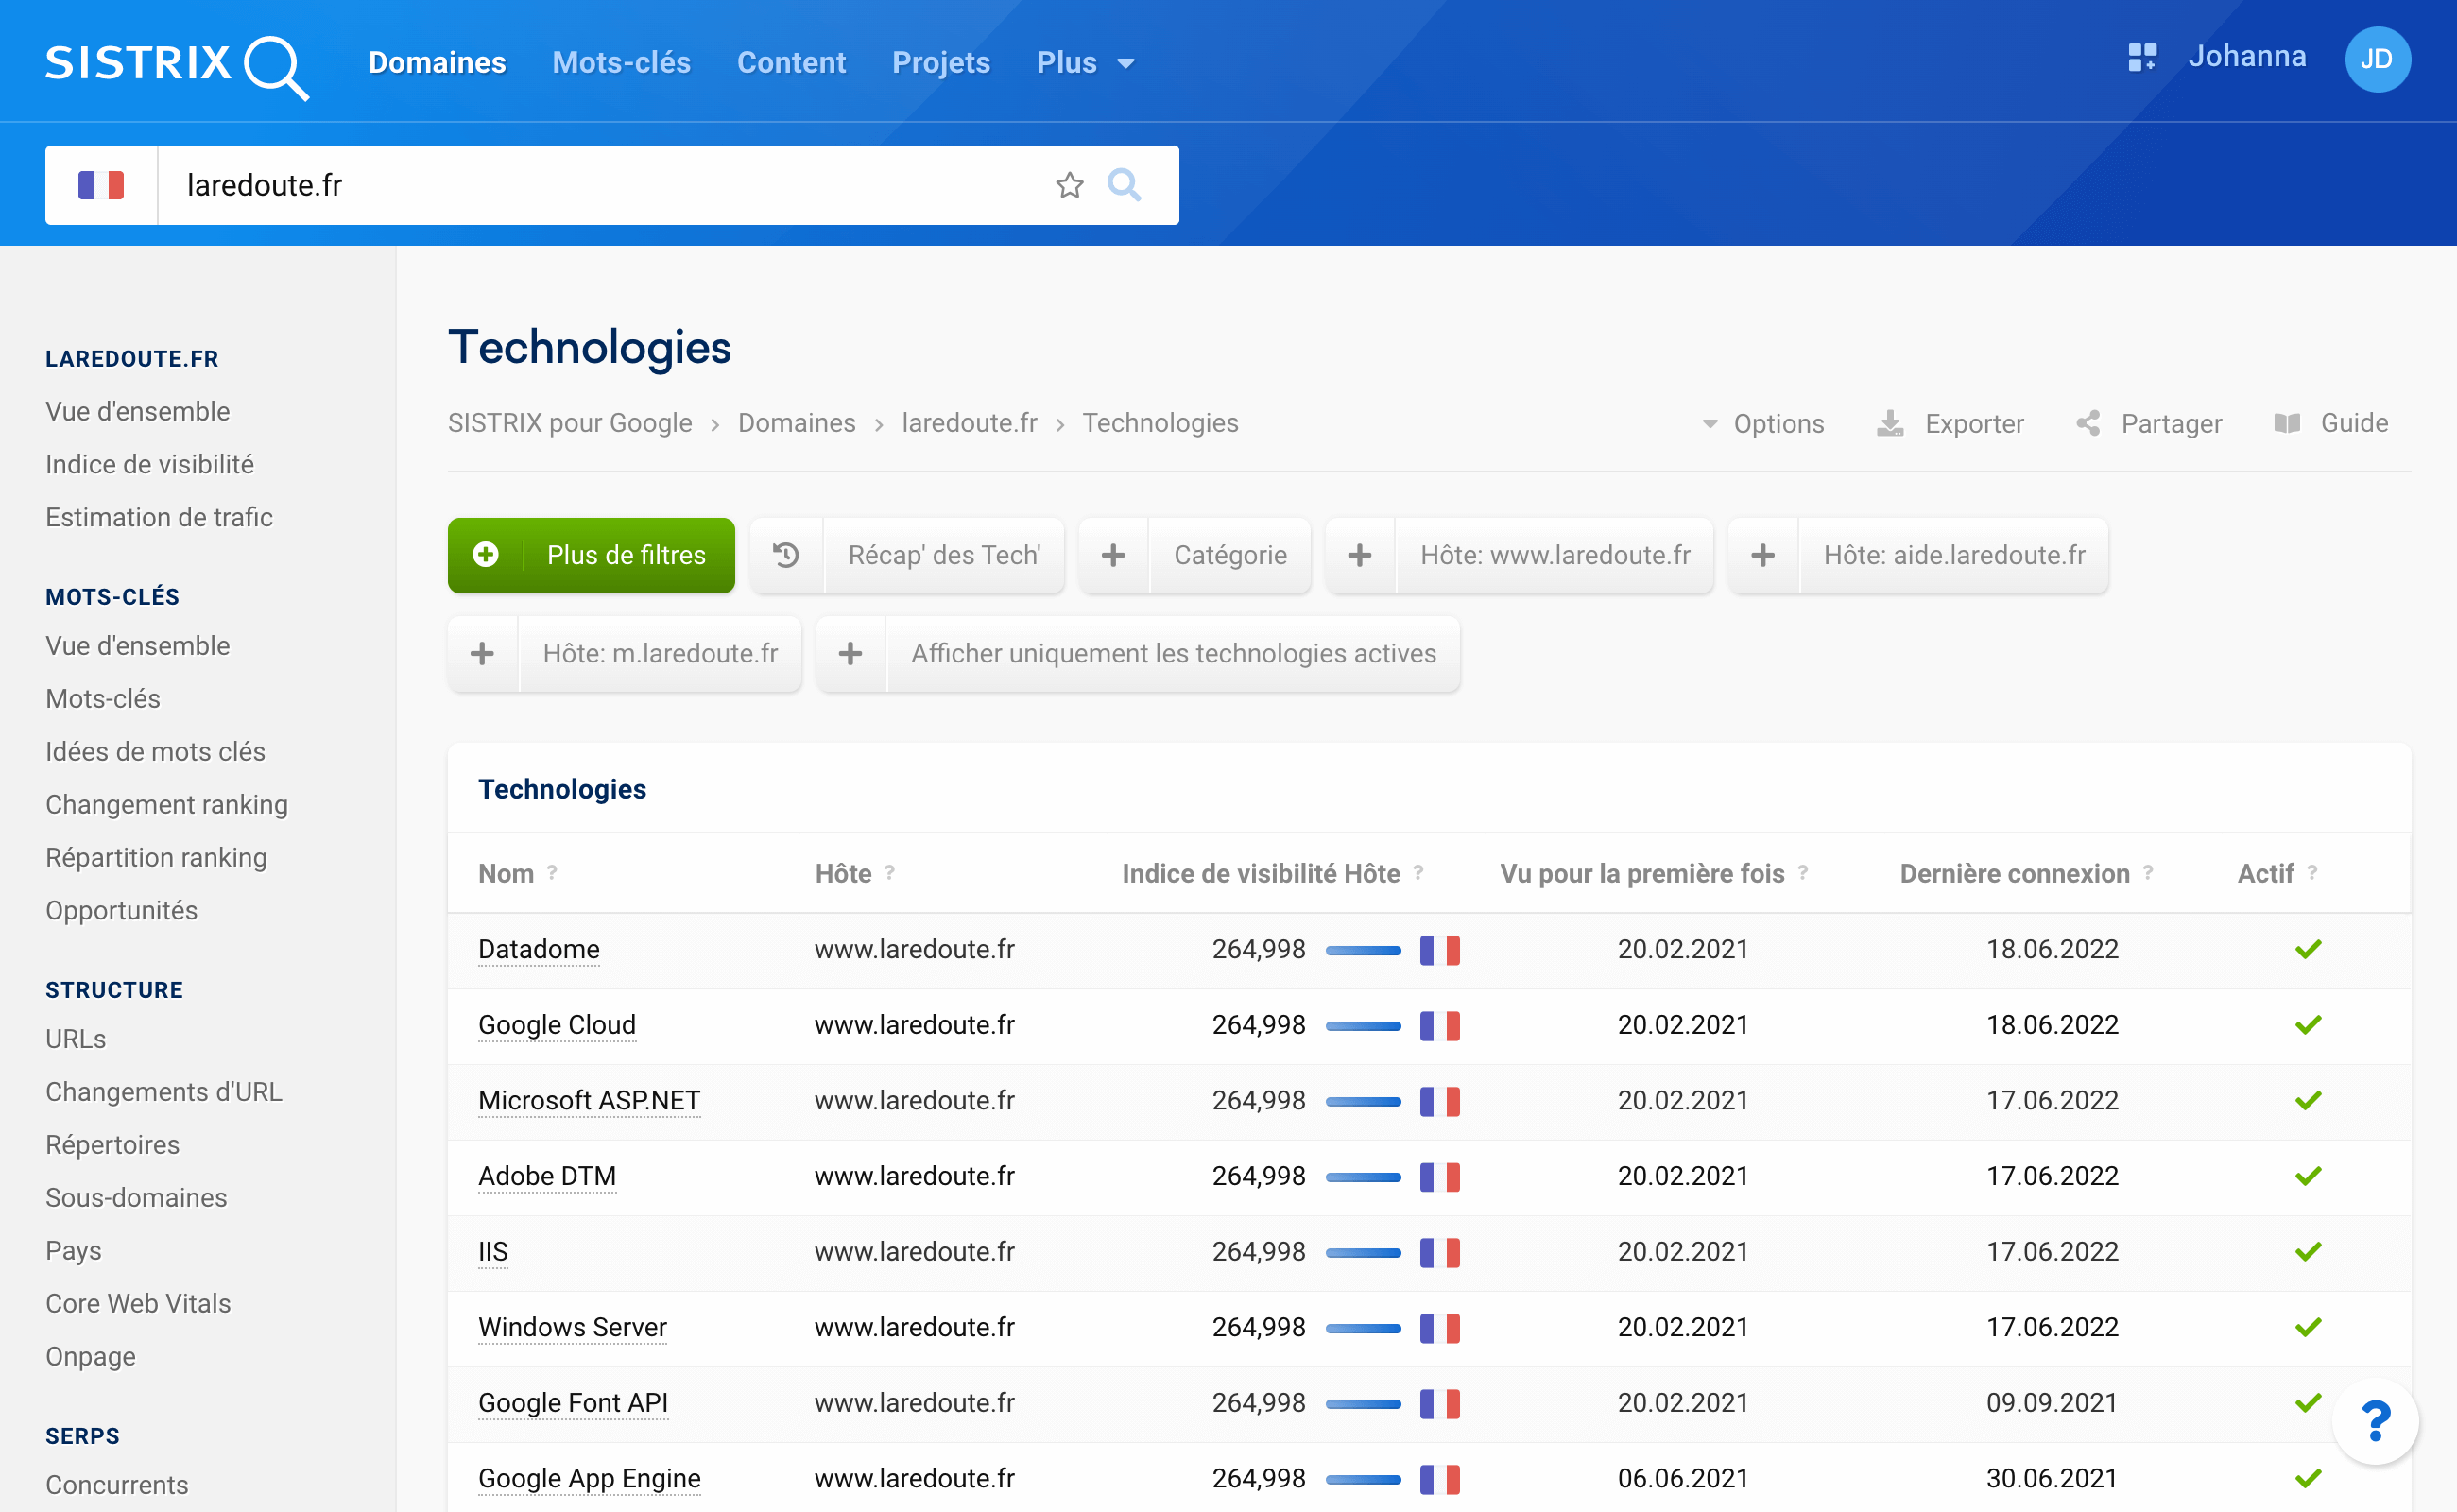This screenshot has height=1512, width=2457.
Task: Open the Domaines tab
Action: tap(437, 63)
